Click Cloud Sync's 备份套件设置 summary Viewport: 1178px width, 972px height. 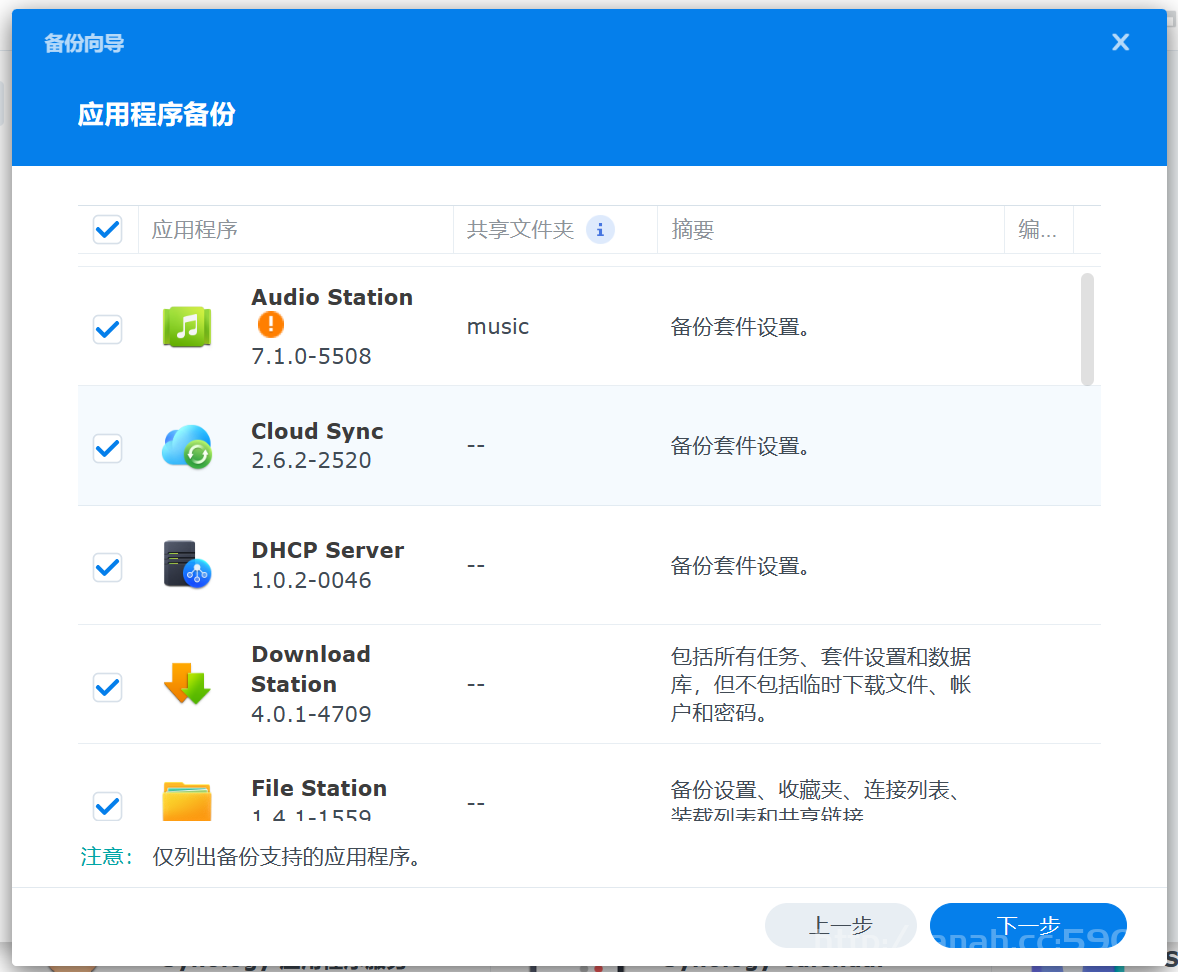[740, 446]
